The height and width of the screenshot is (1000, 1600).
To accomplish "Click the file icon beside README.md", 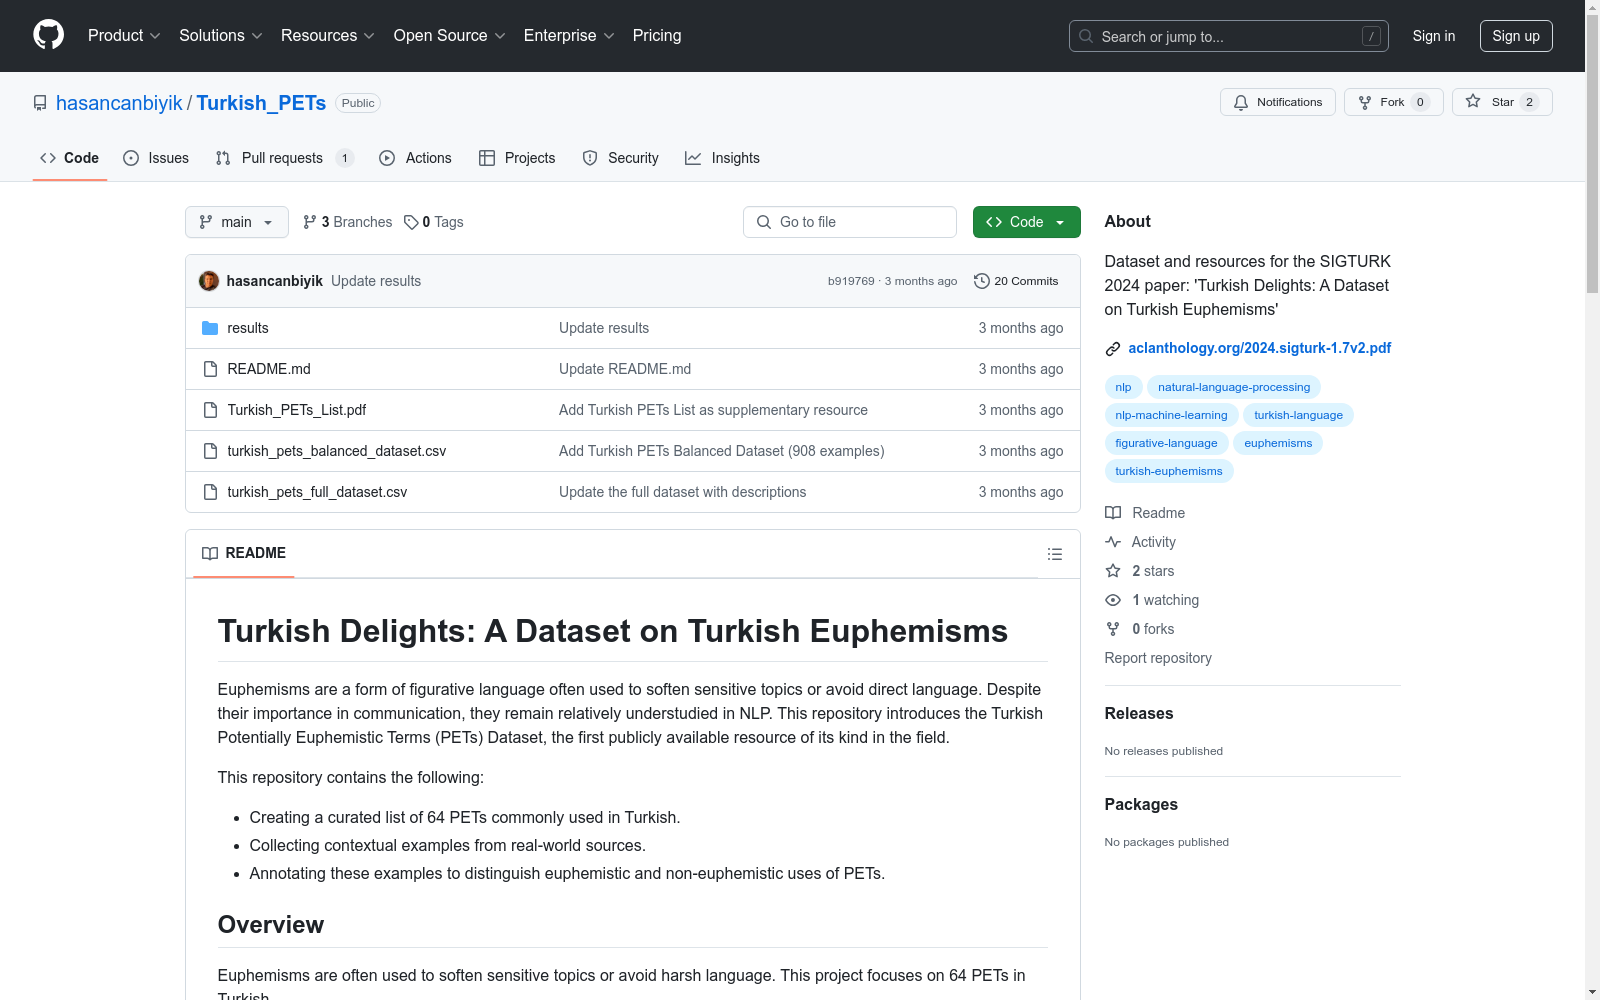I will [x=210, y=369].
